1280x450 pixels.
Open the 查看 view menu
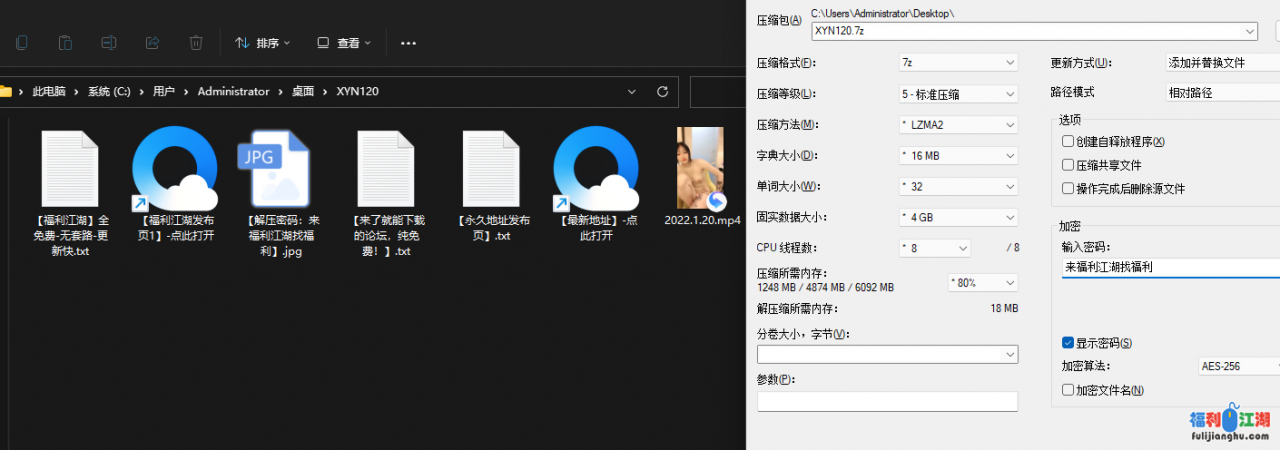343,43
